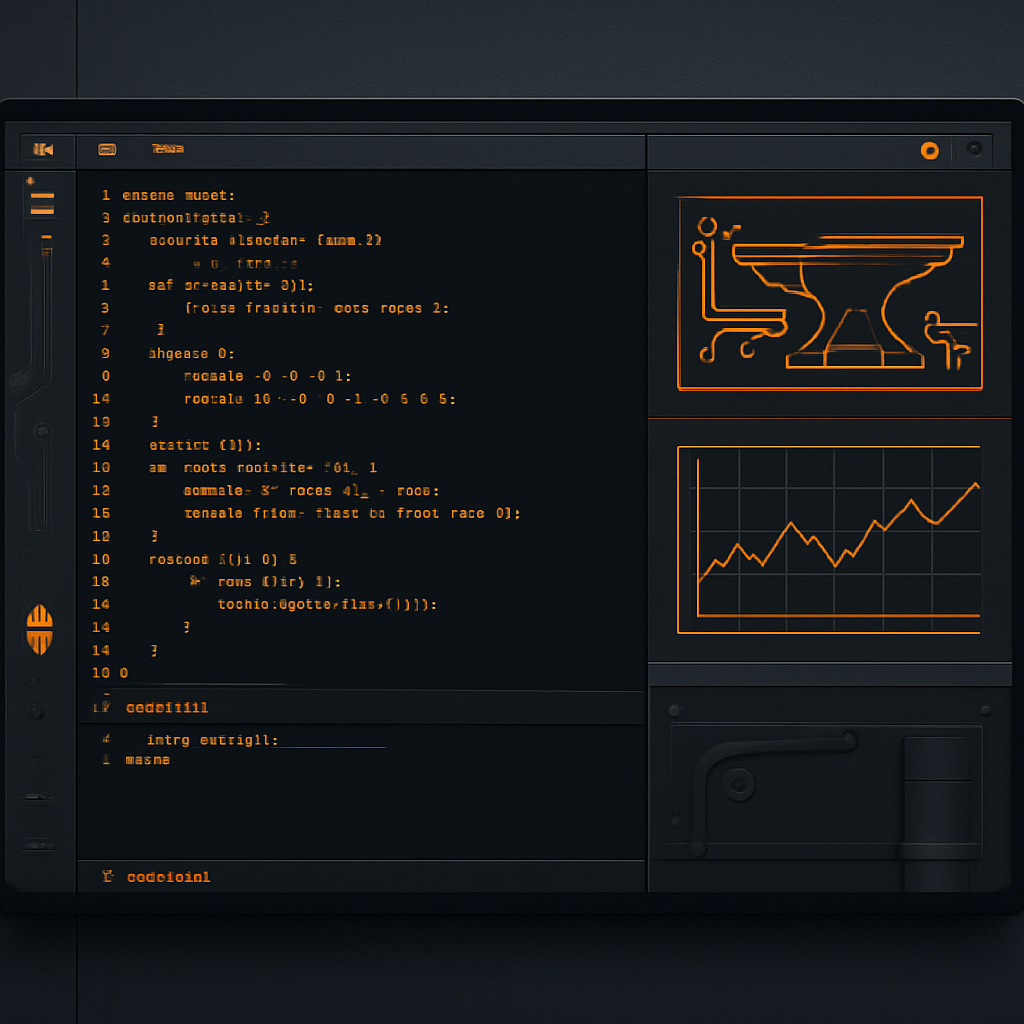This screenshot has height=1024, width=1024.
Task: Switch to the Tewa tab in the toolbar
Action: 168,149
